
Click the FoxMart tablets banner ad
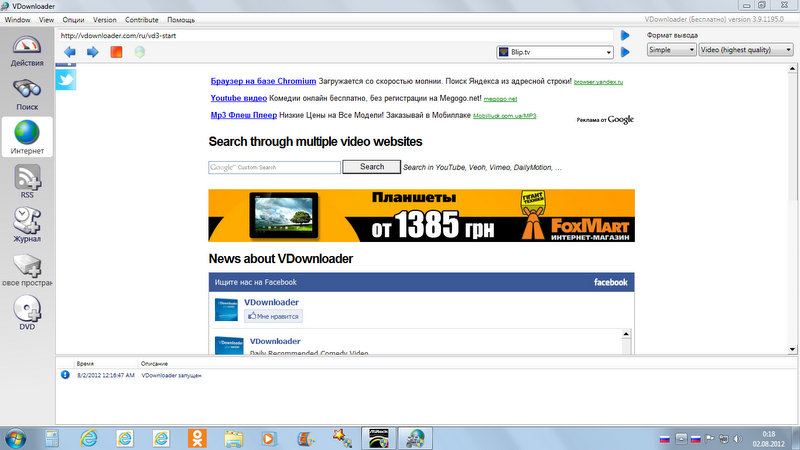(421, 215)
